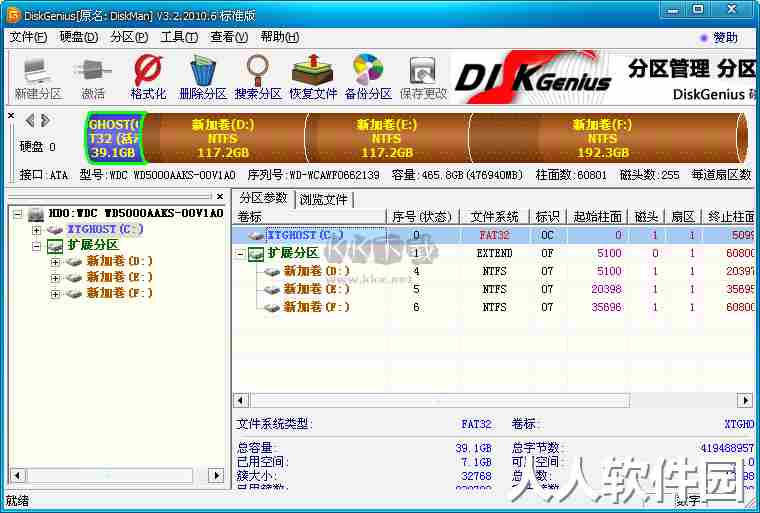
Task: Click left tree scrollbar left arrow
Action: (x=18, y=475)
